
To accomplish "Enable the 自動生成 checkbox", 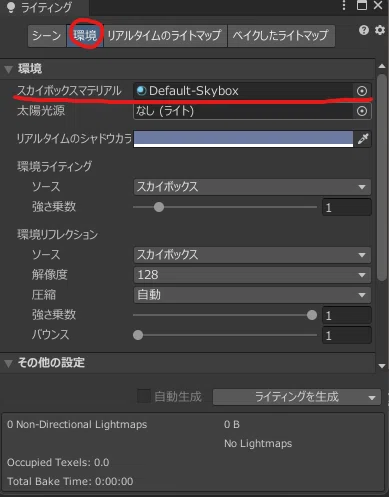I will click(x=144, y=396).
